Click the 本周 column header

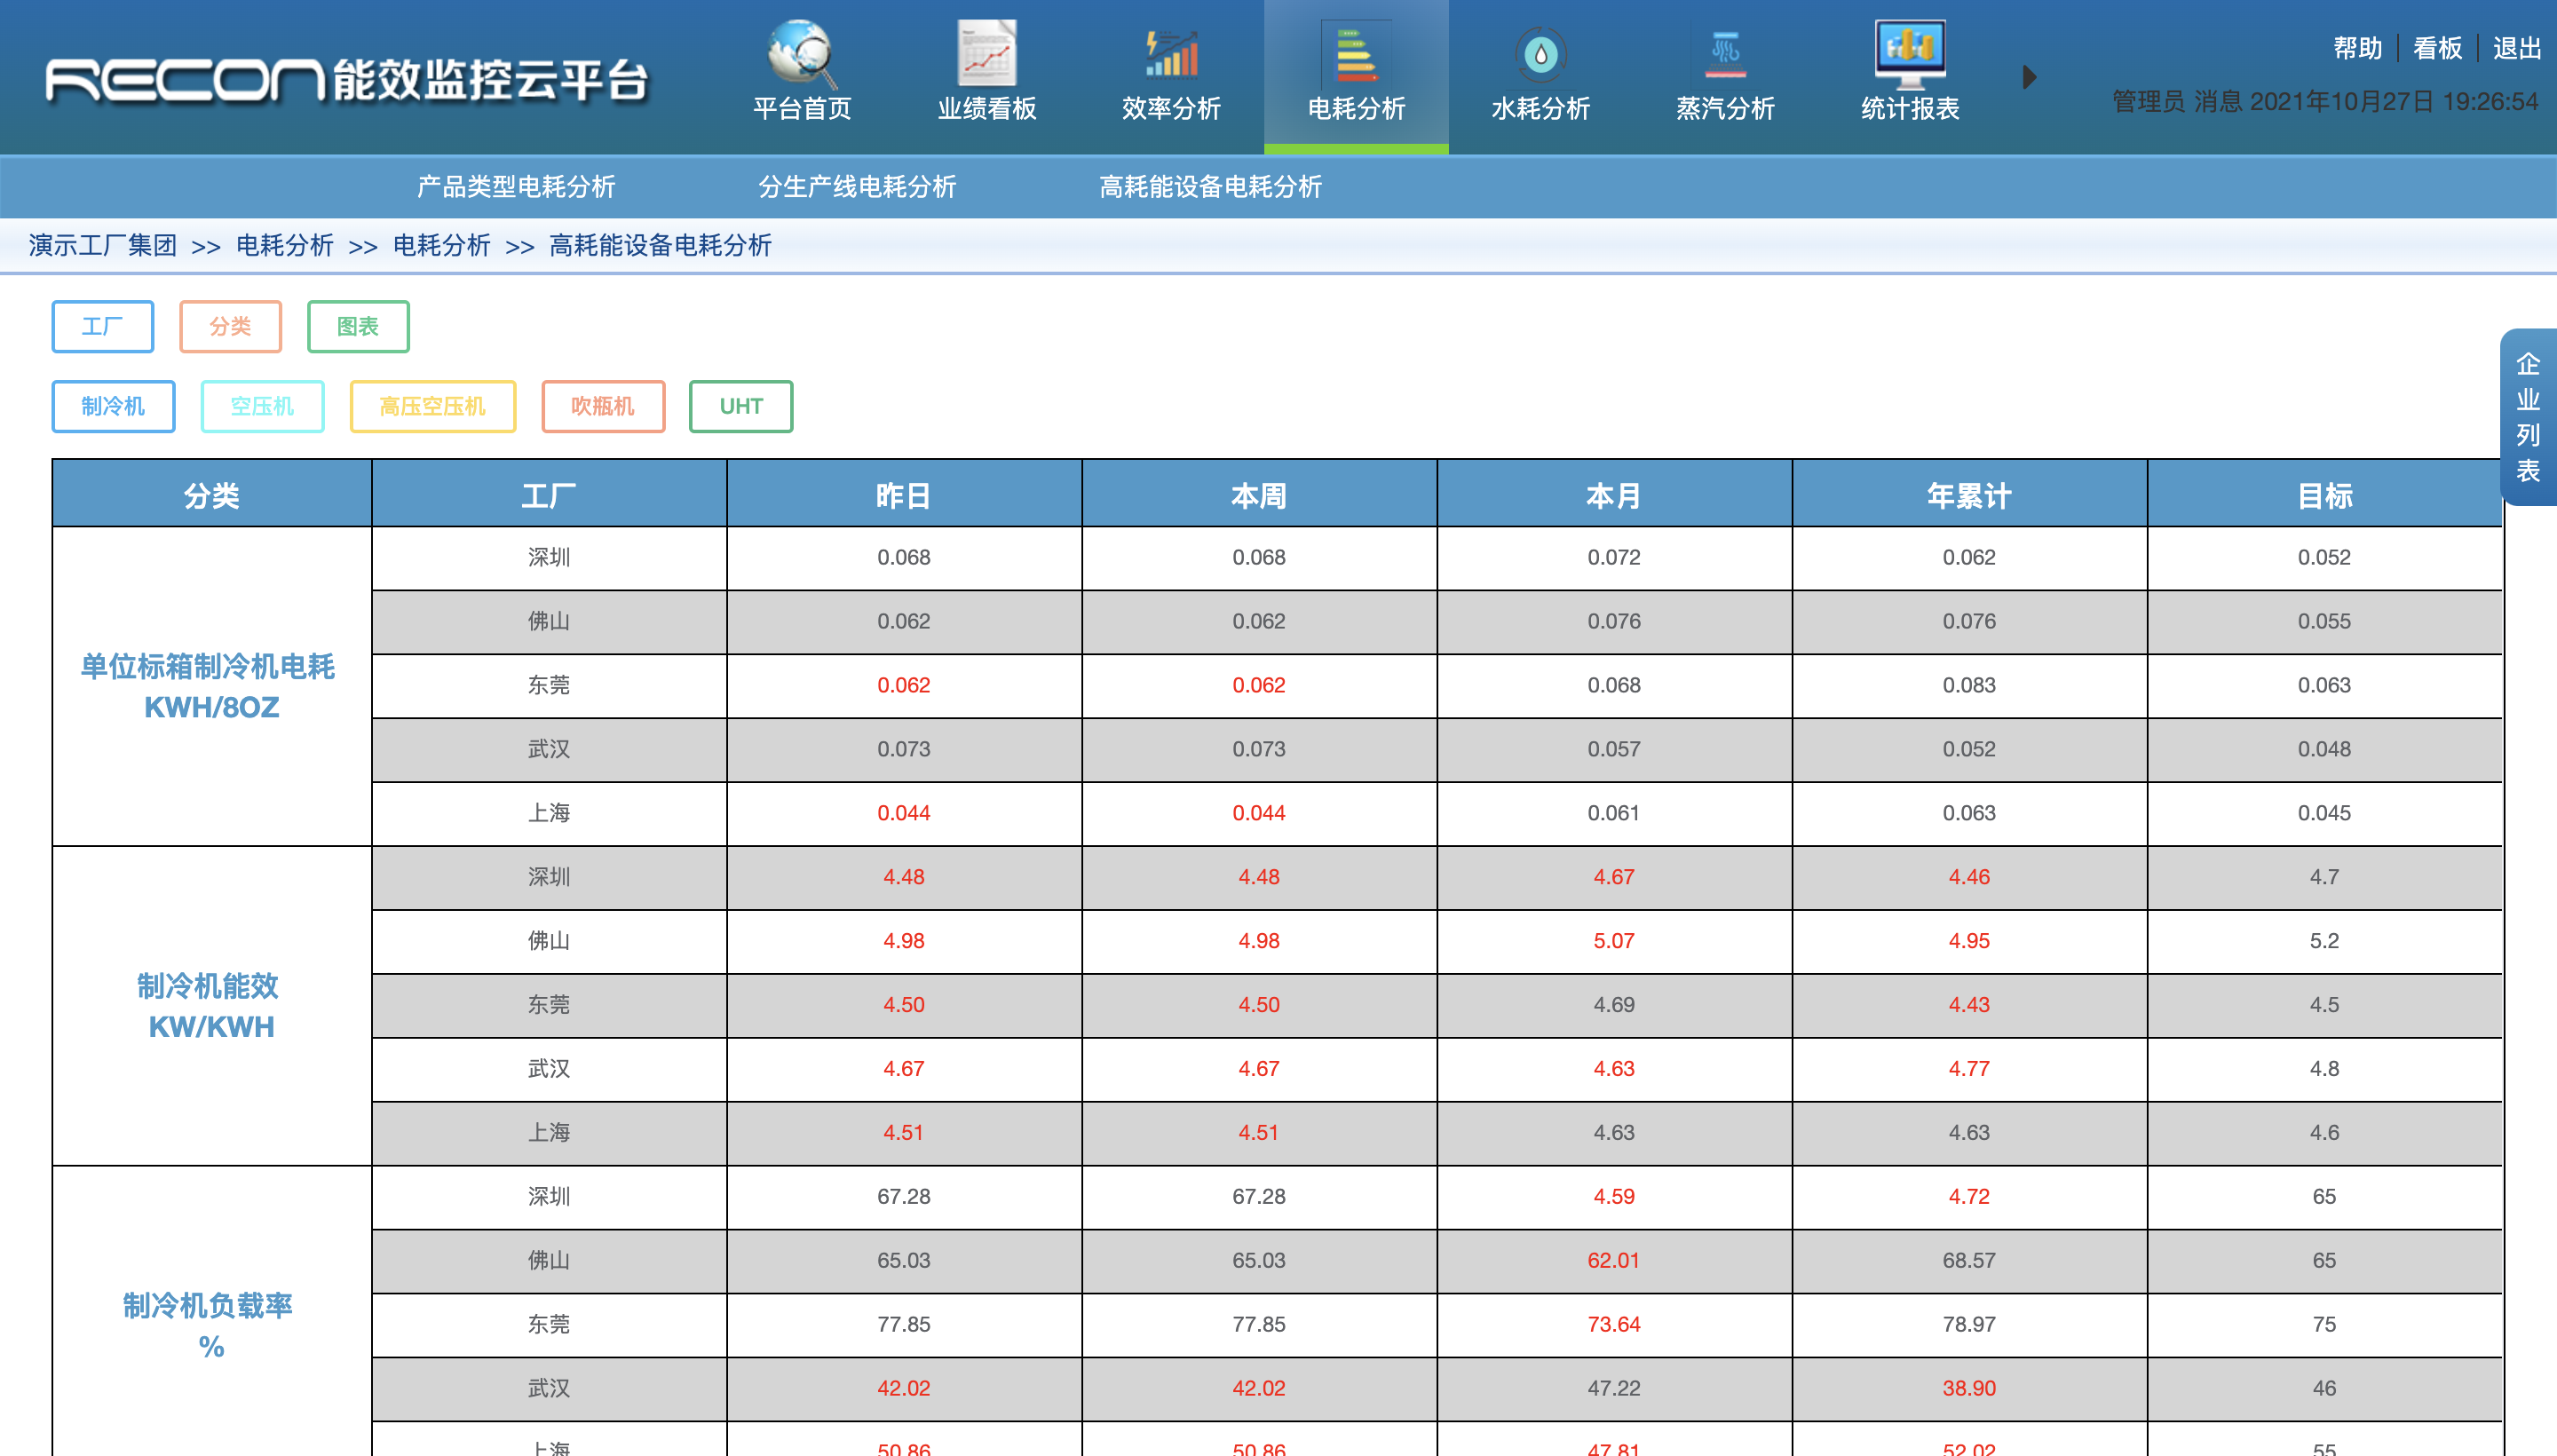point(1259,494)
